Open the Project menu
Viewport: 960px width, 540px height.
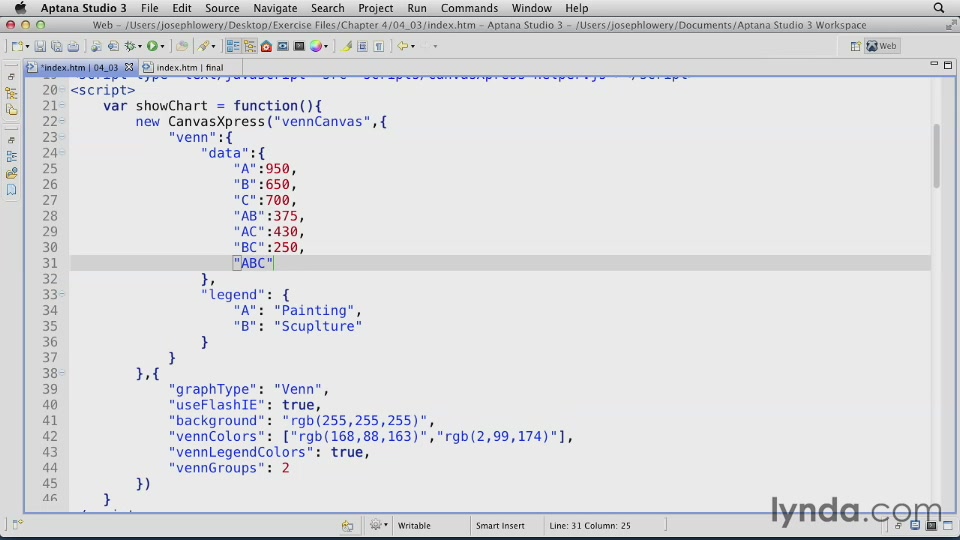point(375,8)
